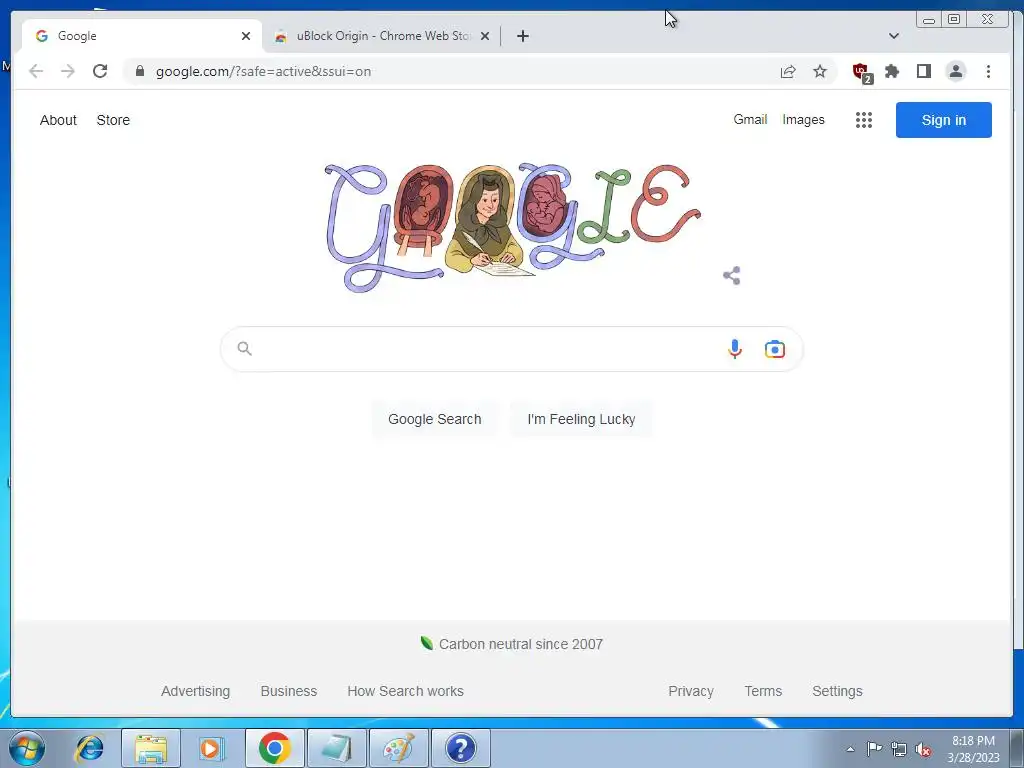Open the Chrome profile avatar
The height and width of the screenshot is (768, 1024).
click(x=956, y=71)
